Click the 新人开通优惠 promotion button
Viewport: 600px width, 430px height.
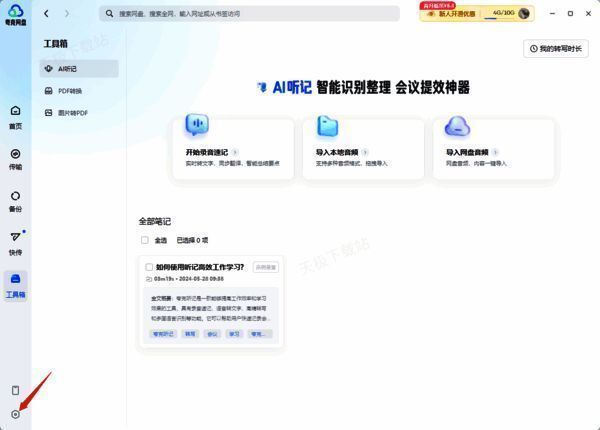click(451, 14)
